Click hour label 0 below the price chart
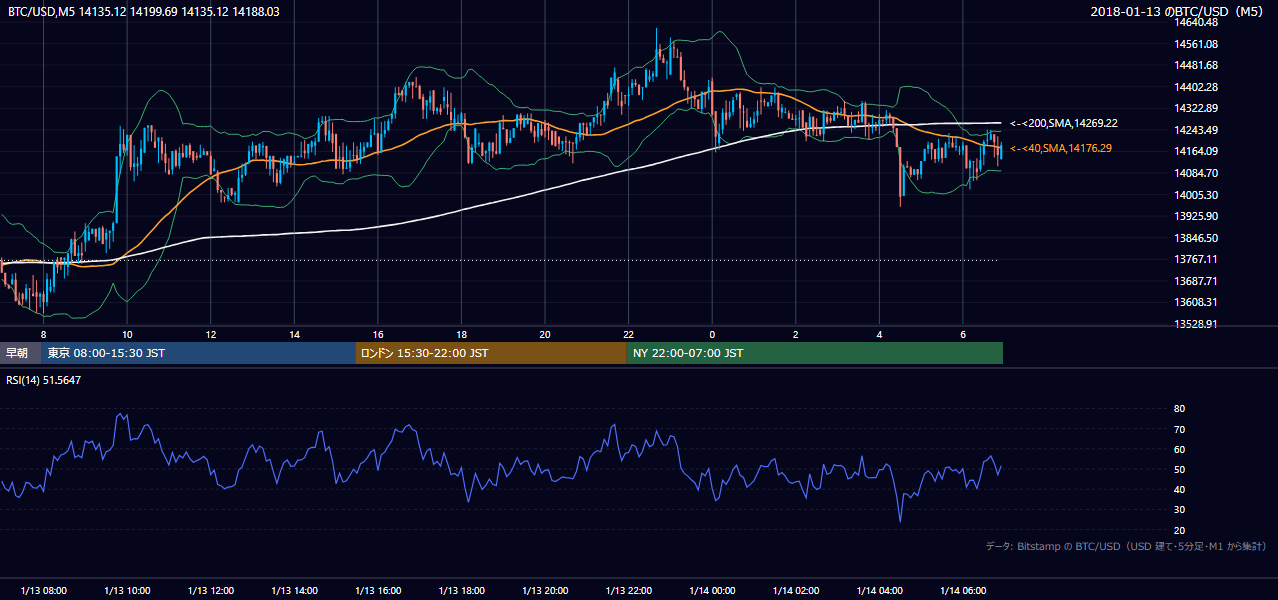Screen dimensions: 1278x600 (712, 333)
